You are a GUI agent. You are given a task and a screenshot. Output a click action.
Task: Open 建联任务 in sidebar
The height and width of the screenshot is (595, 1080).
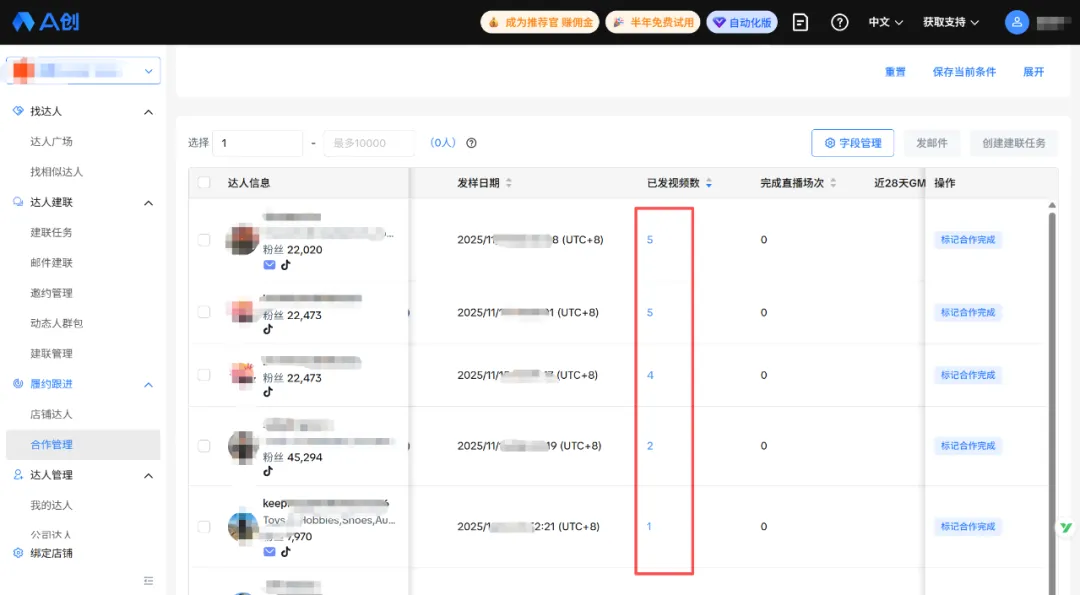point(51,232)
